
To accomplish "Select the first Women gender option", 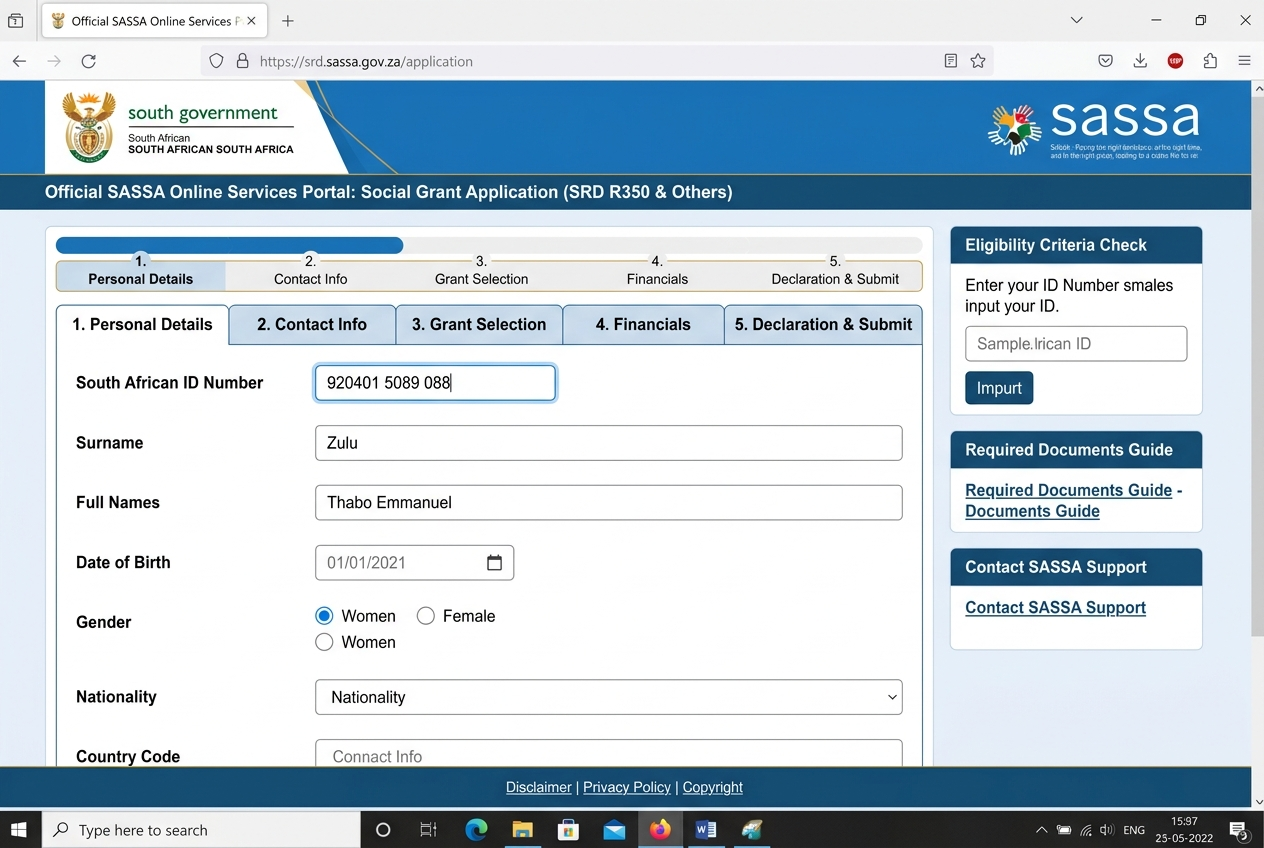I will [324, 616].
